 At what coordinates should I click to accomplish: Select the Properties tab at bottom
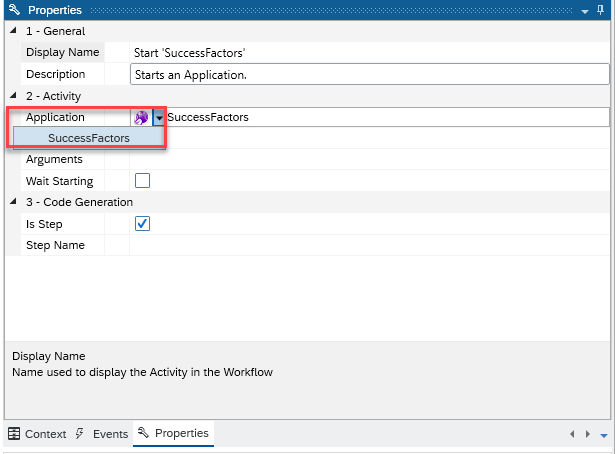point(173,433)
